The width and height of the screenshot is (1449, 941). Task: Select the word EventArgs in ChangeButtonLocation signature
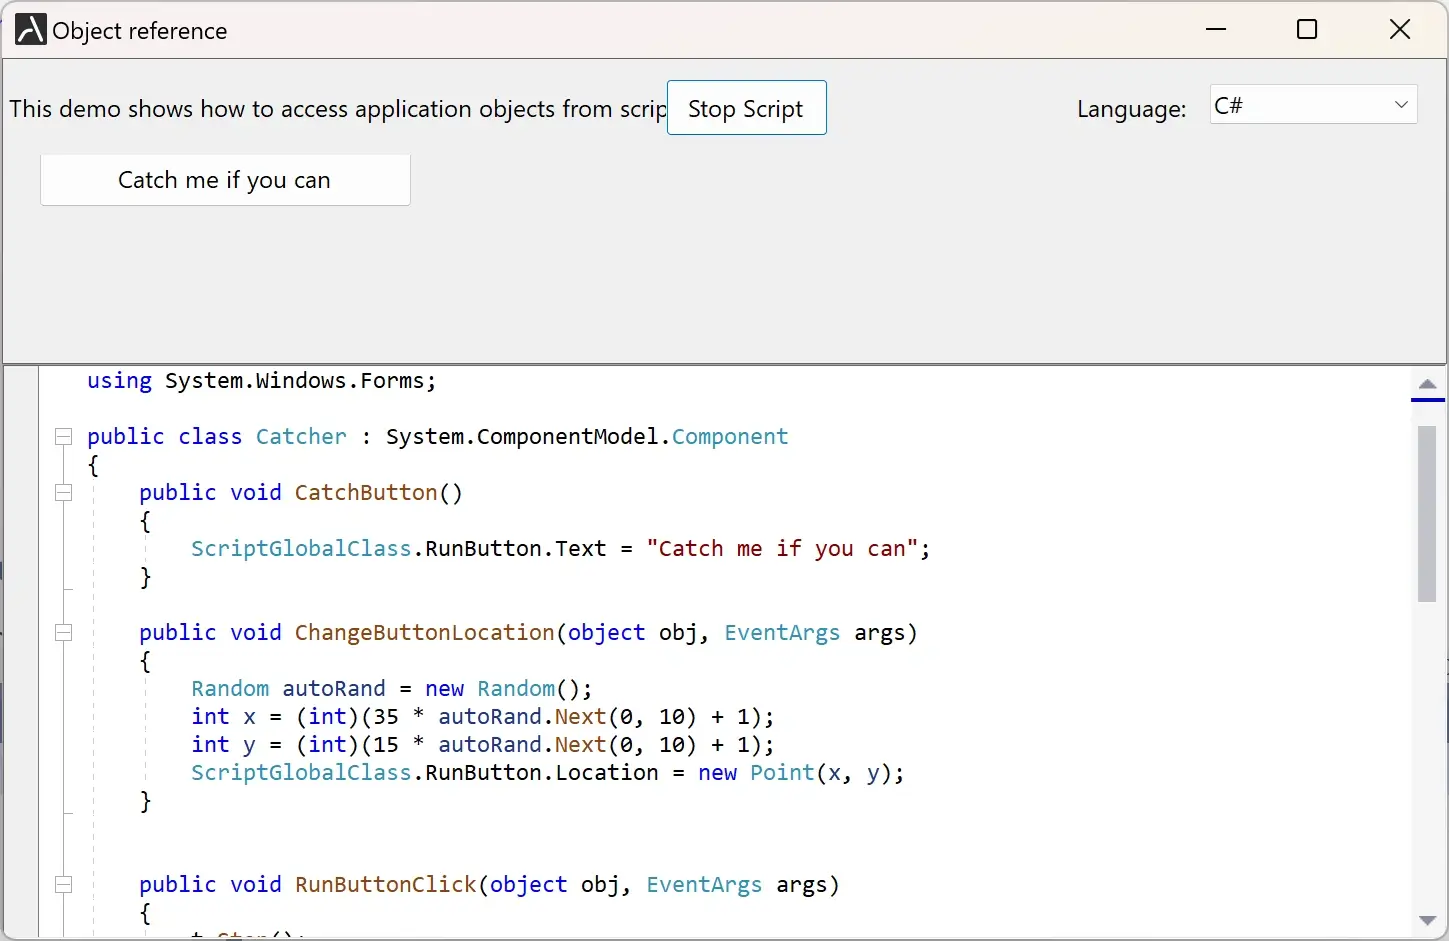[781, 632]
